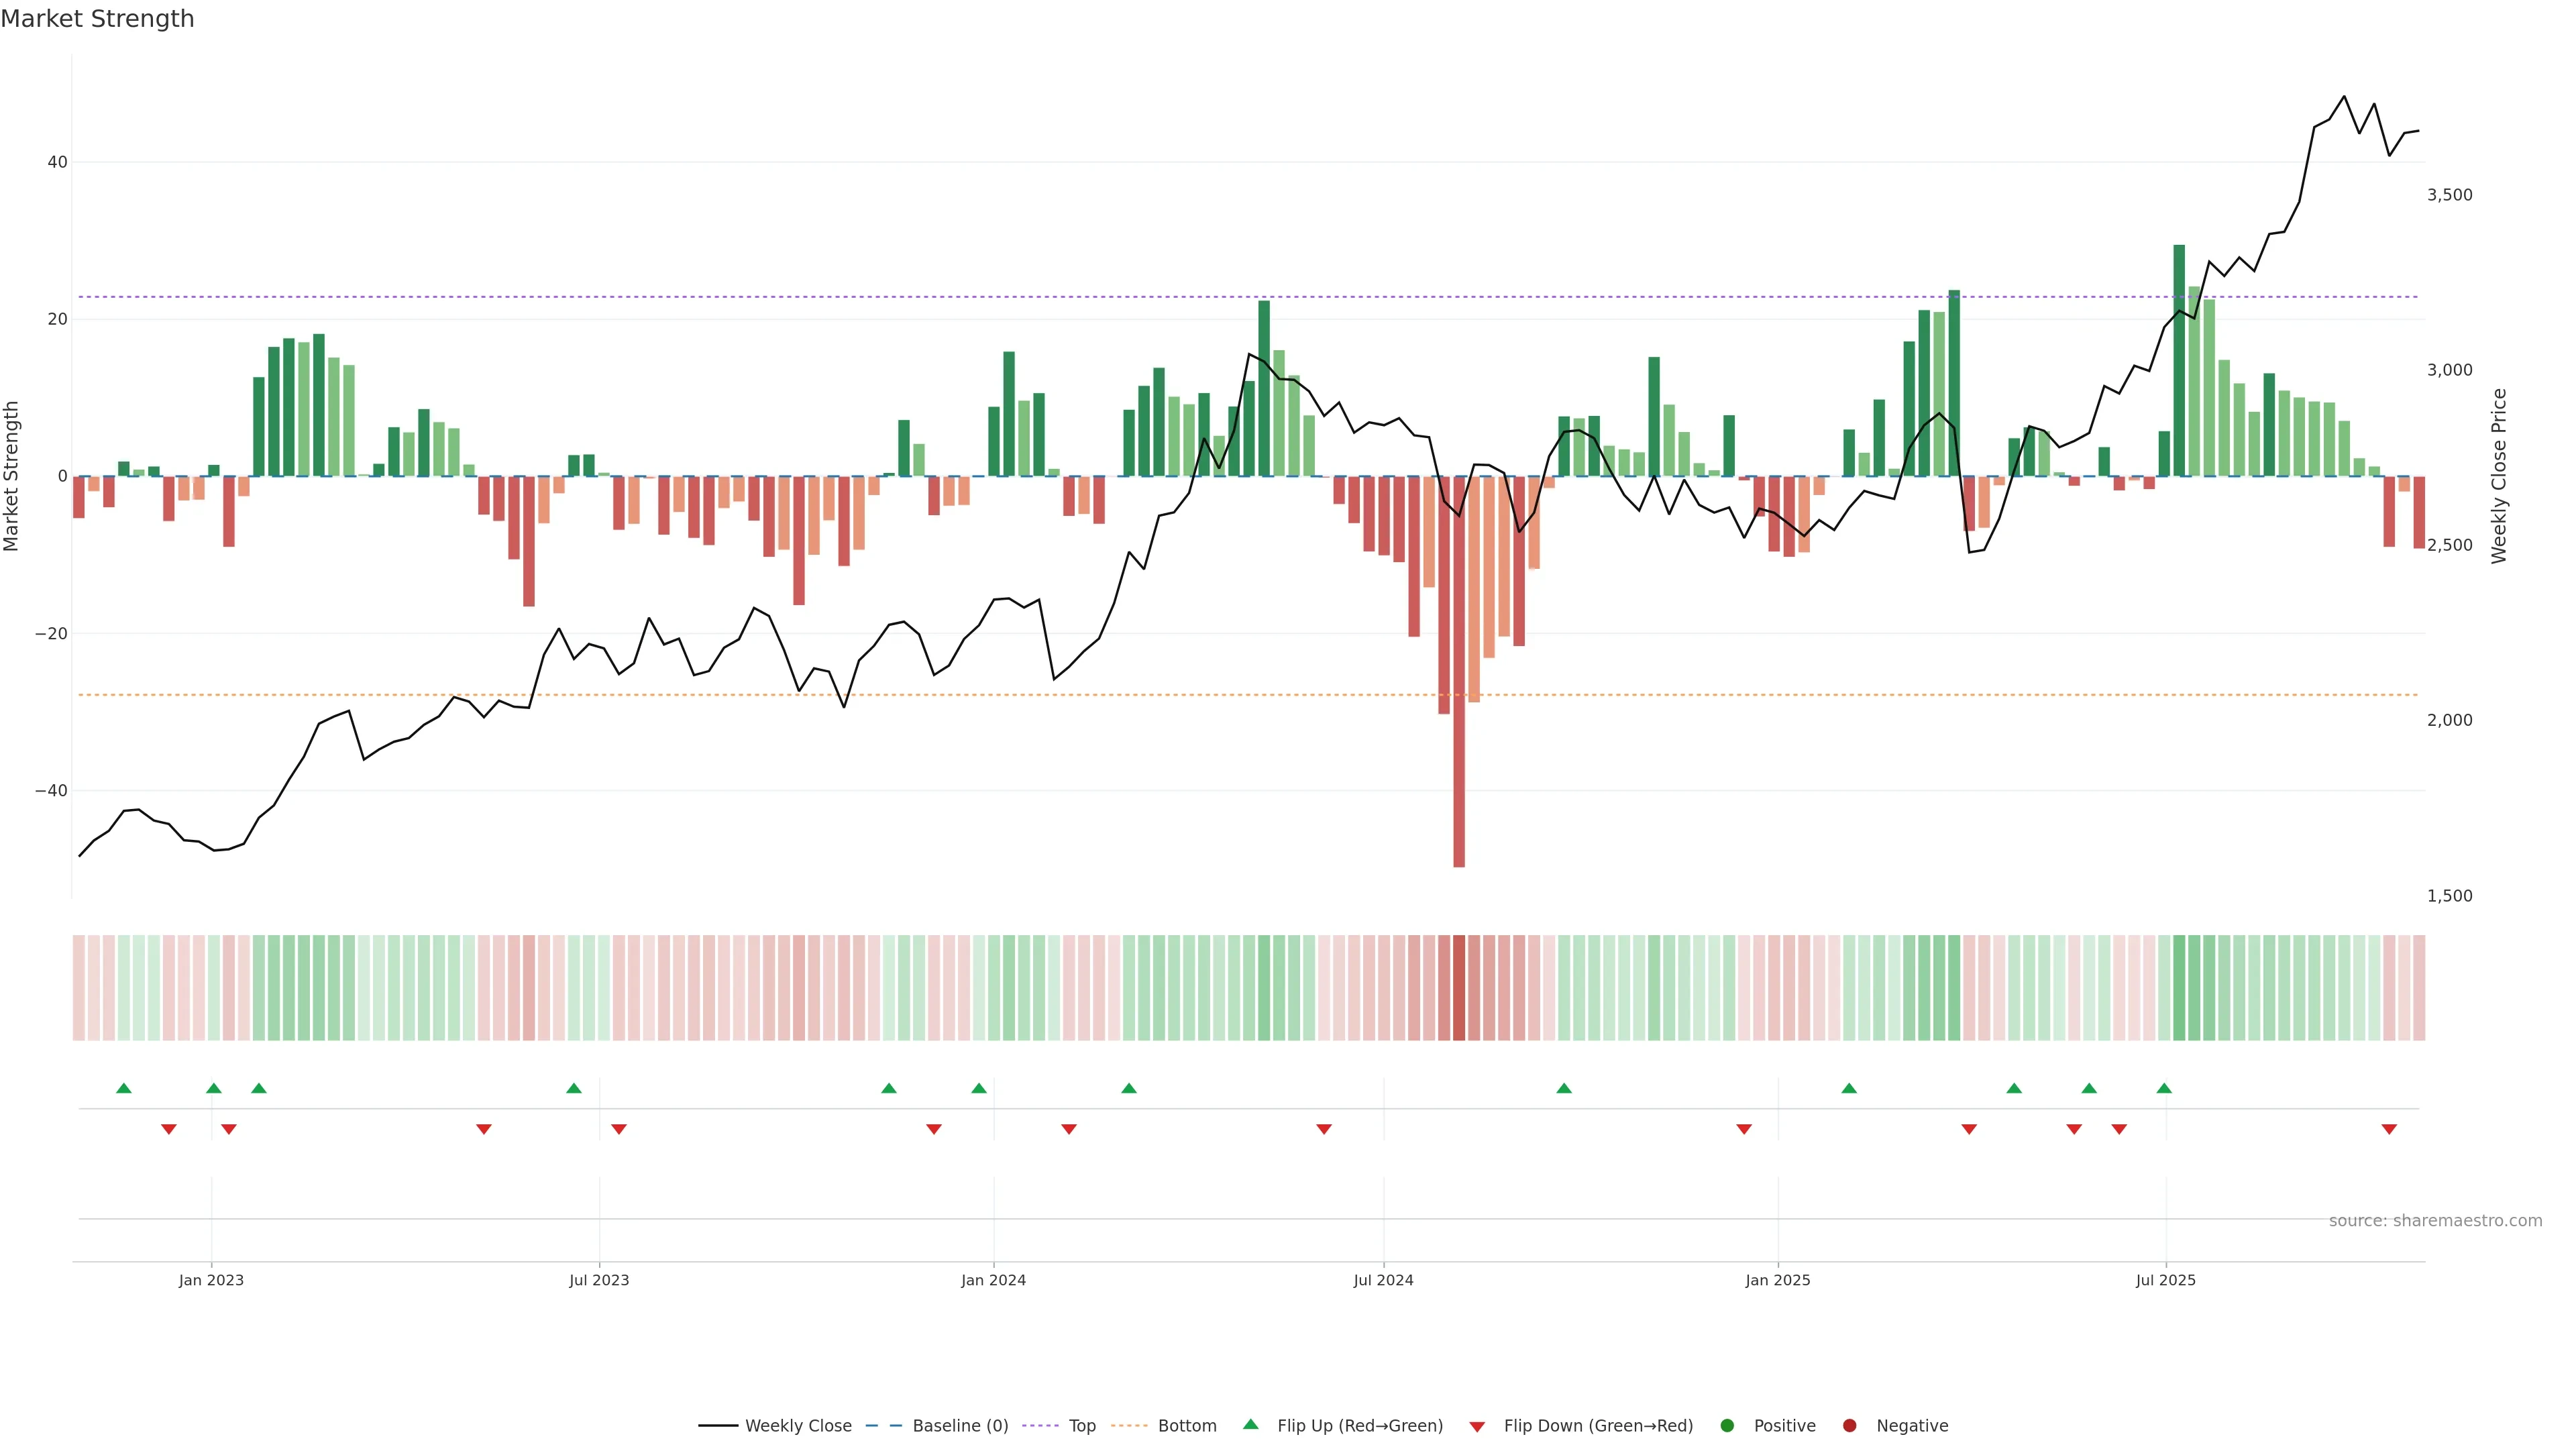This screenshot has width=2576, height=1449.
Task: Click the rightmost red flip-down triangle marker
Action: pos(2389,1129)
